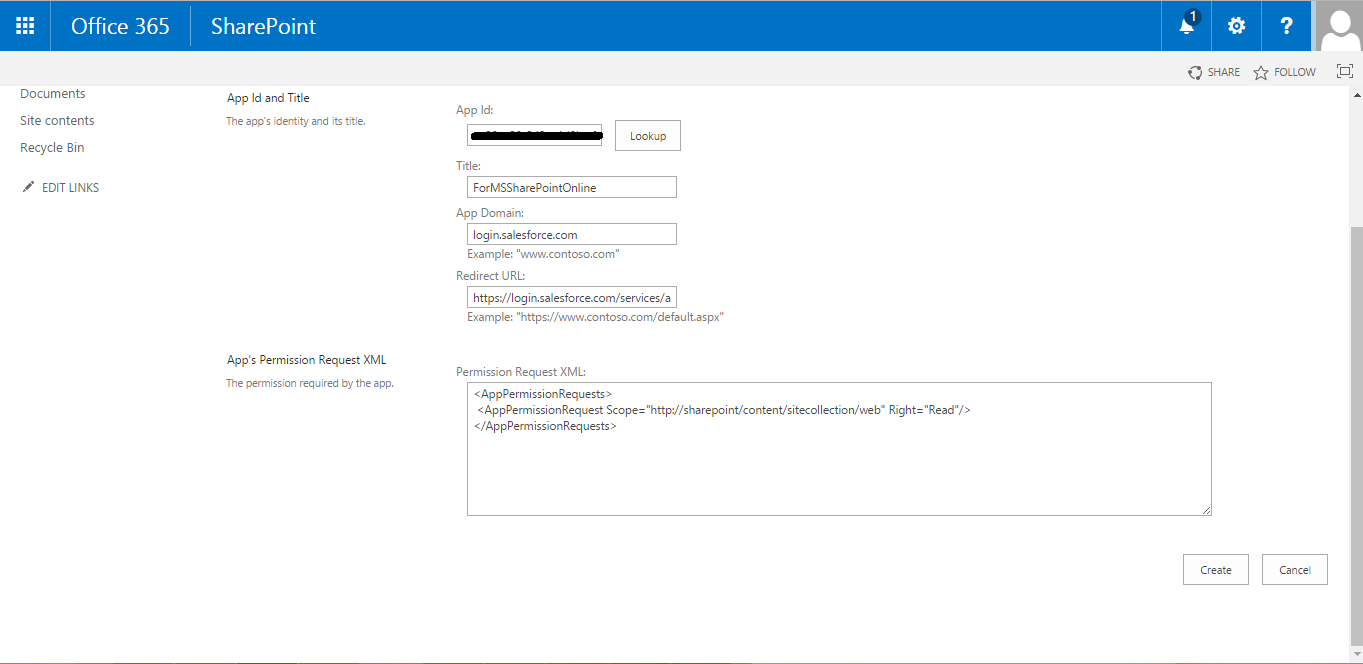The height and width of the screenshot is (664, 1363).
Task: Open the Recycle Bin link
Action: click(x=52, y=148)
